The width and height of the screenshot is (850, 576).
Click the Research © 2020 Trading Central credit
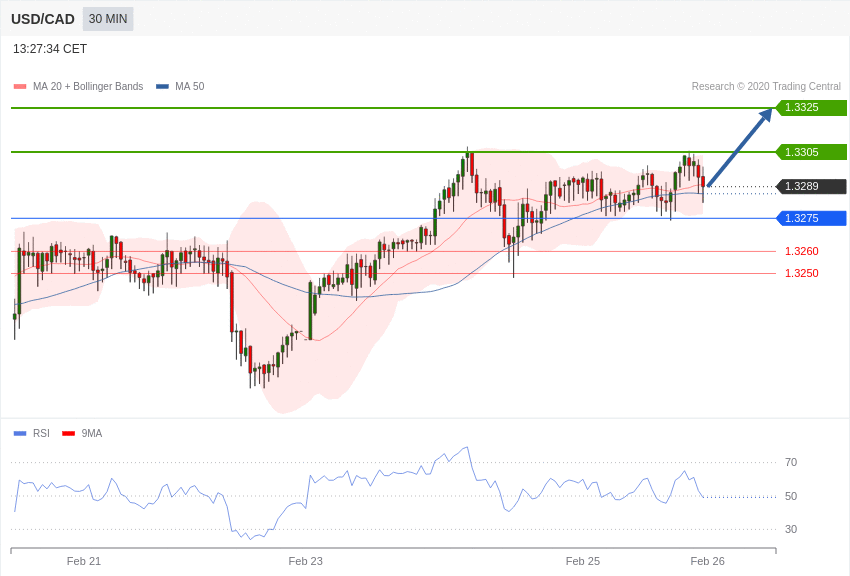pos(766,86)
